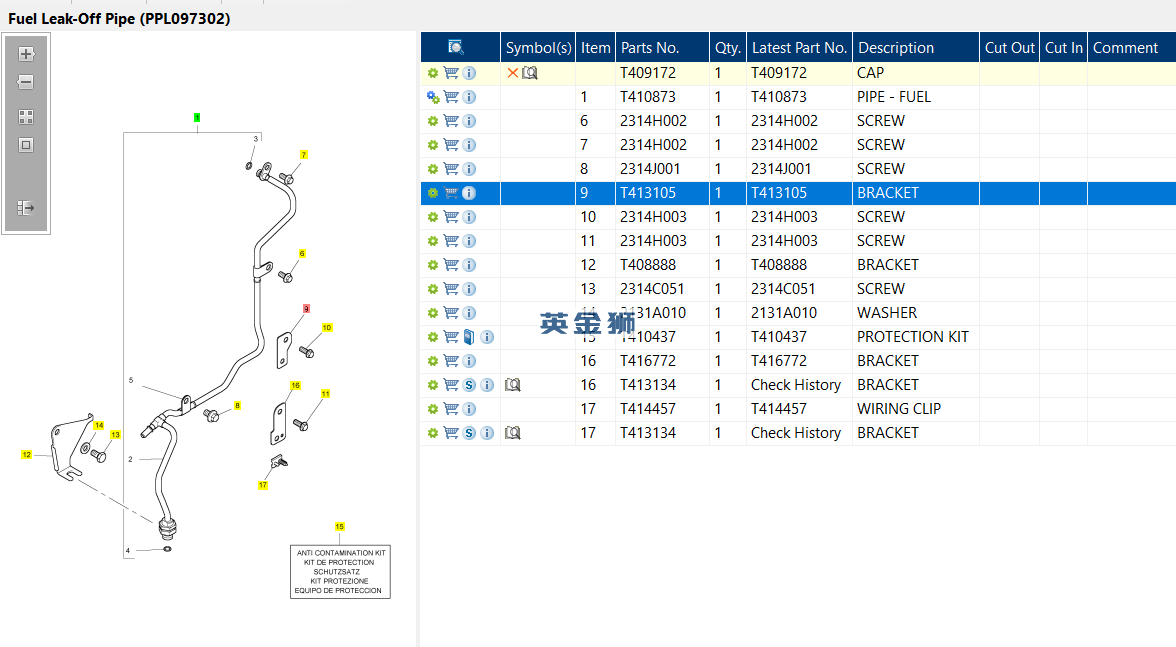The height and width of the screenshot is (647, 1176).
Task: Select highlighted red callout 9 in diagram
Action: (x=306, y=309)
